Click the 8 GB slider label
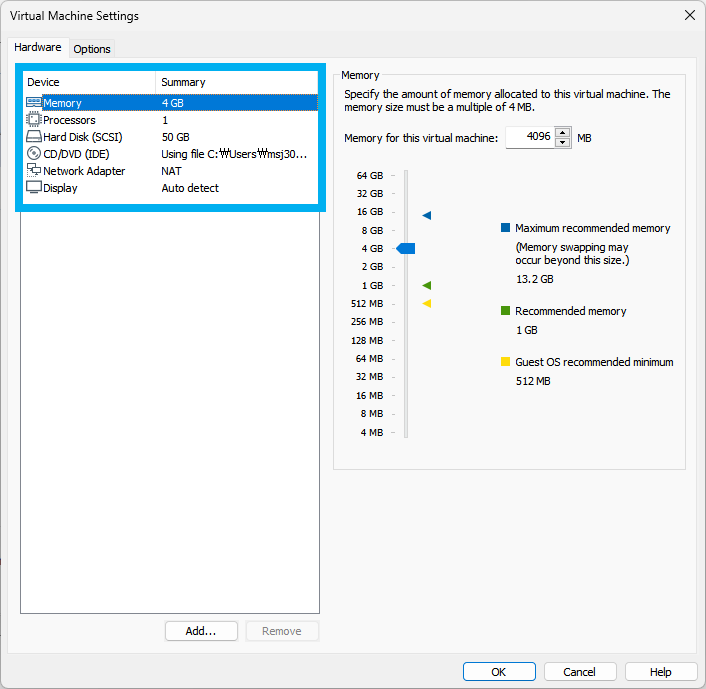 [372, 230]
